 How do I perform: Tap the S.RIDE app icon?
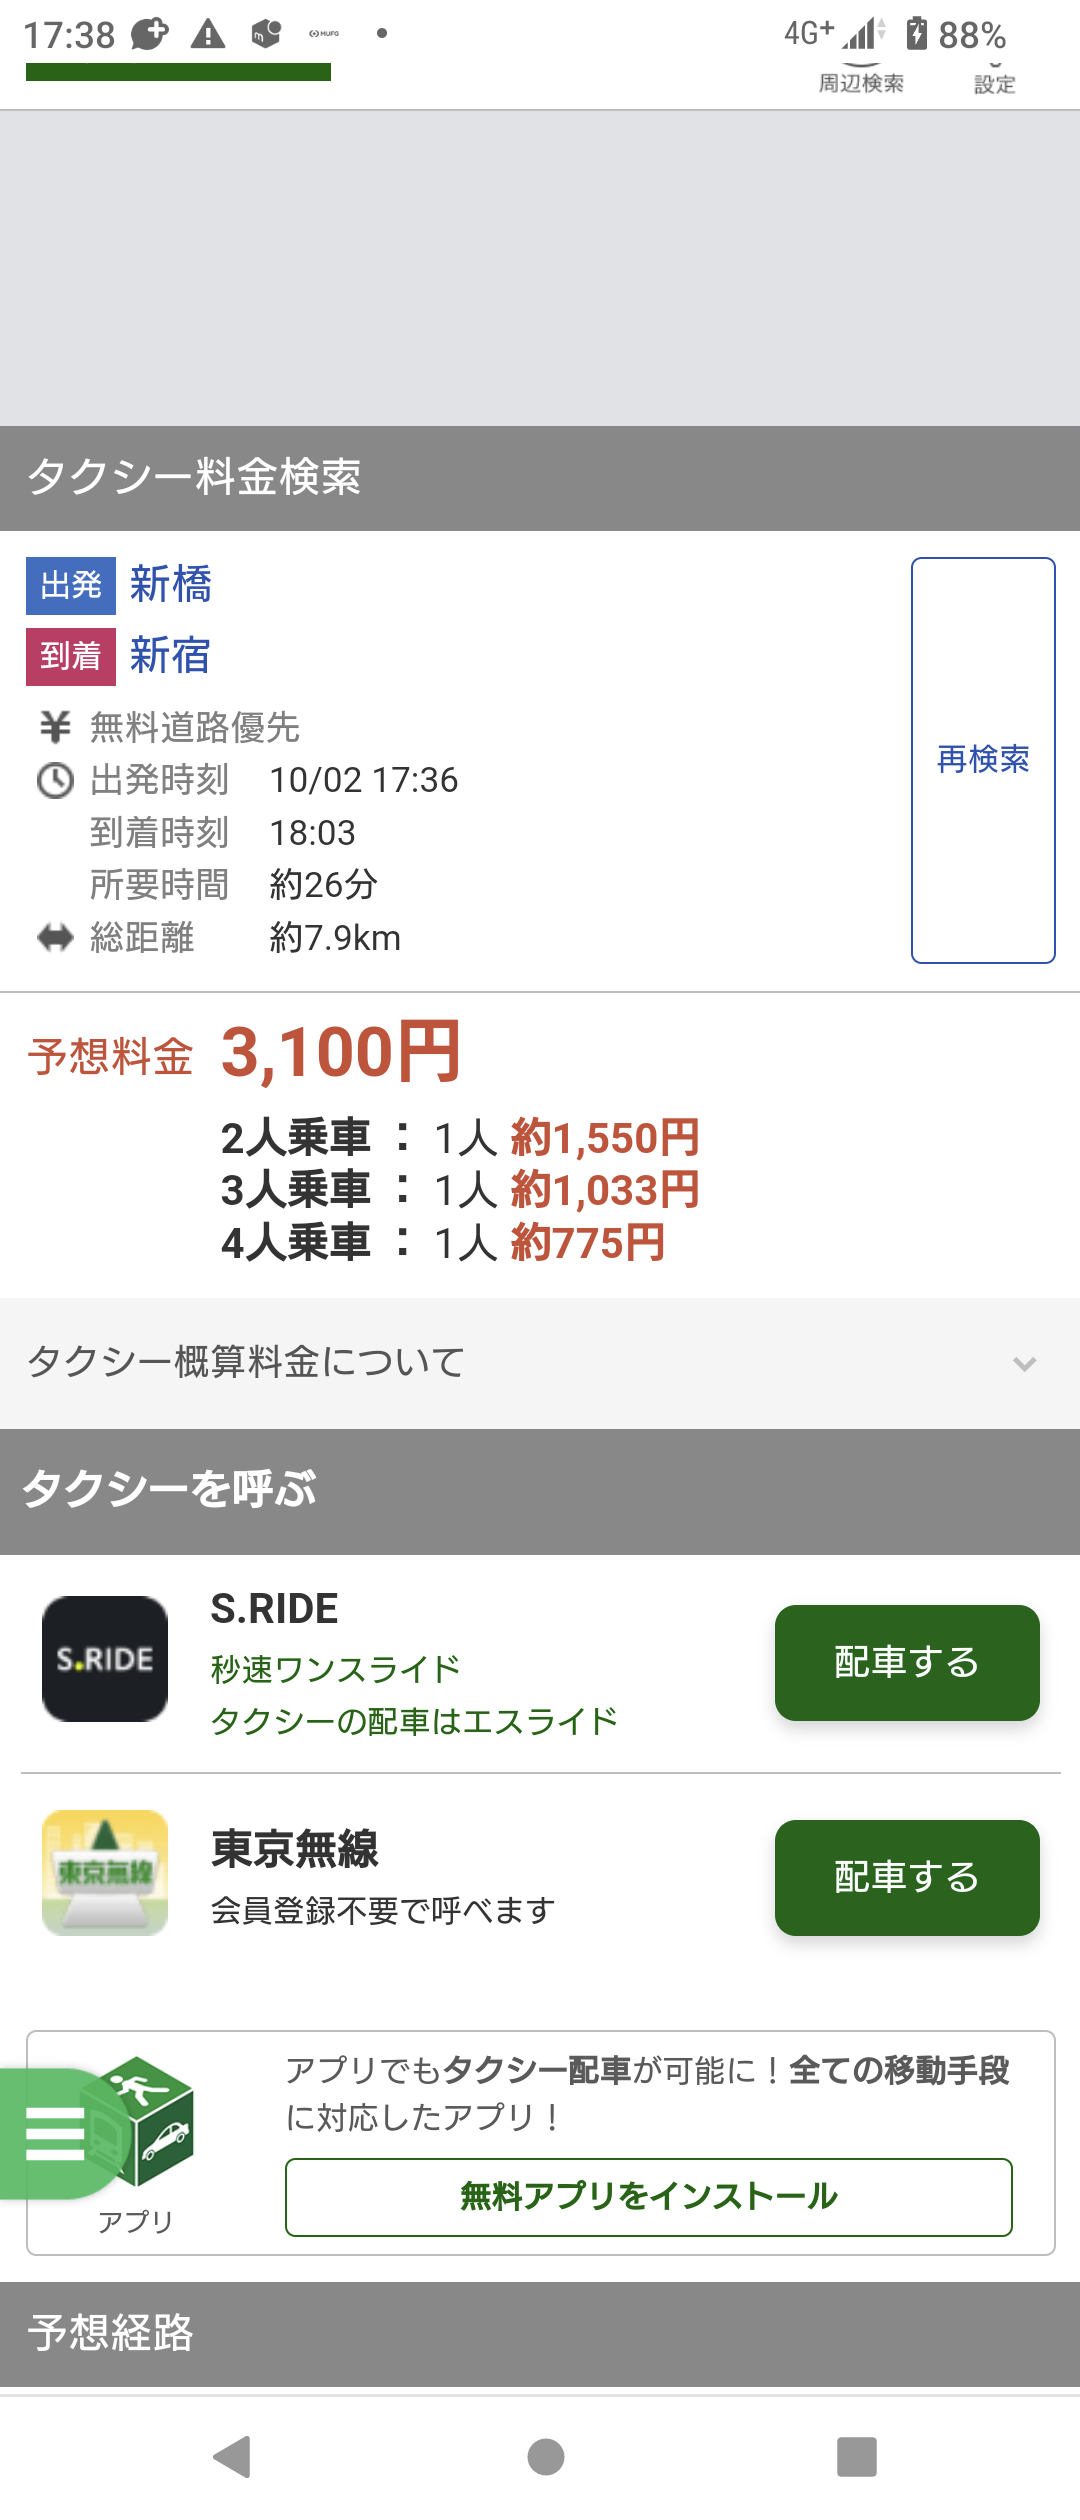tap(105, 1659)
